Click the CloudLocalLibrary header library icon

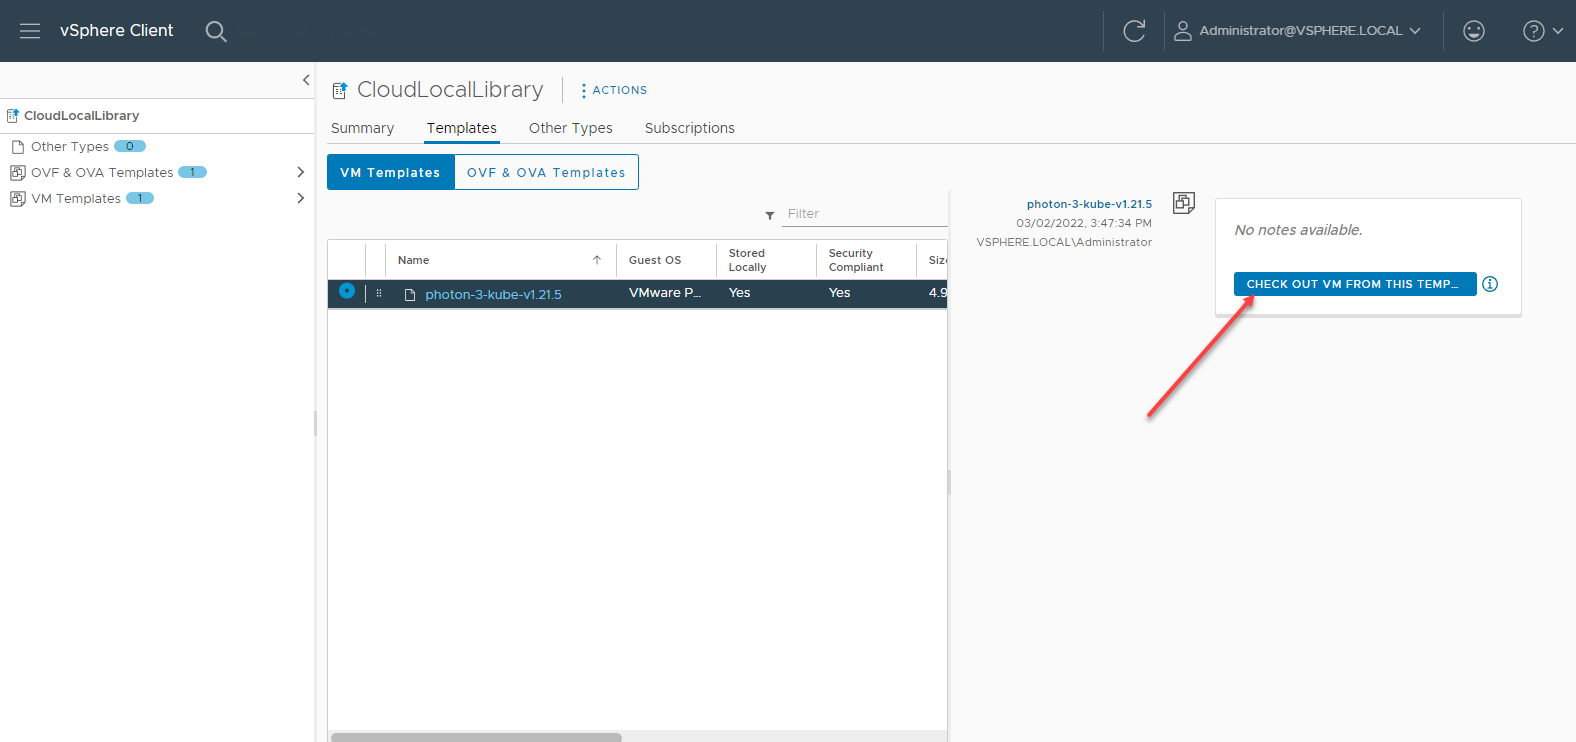click(x=340, y=90)
